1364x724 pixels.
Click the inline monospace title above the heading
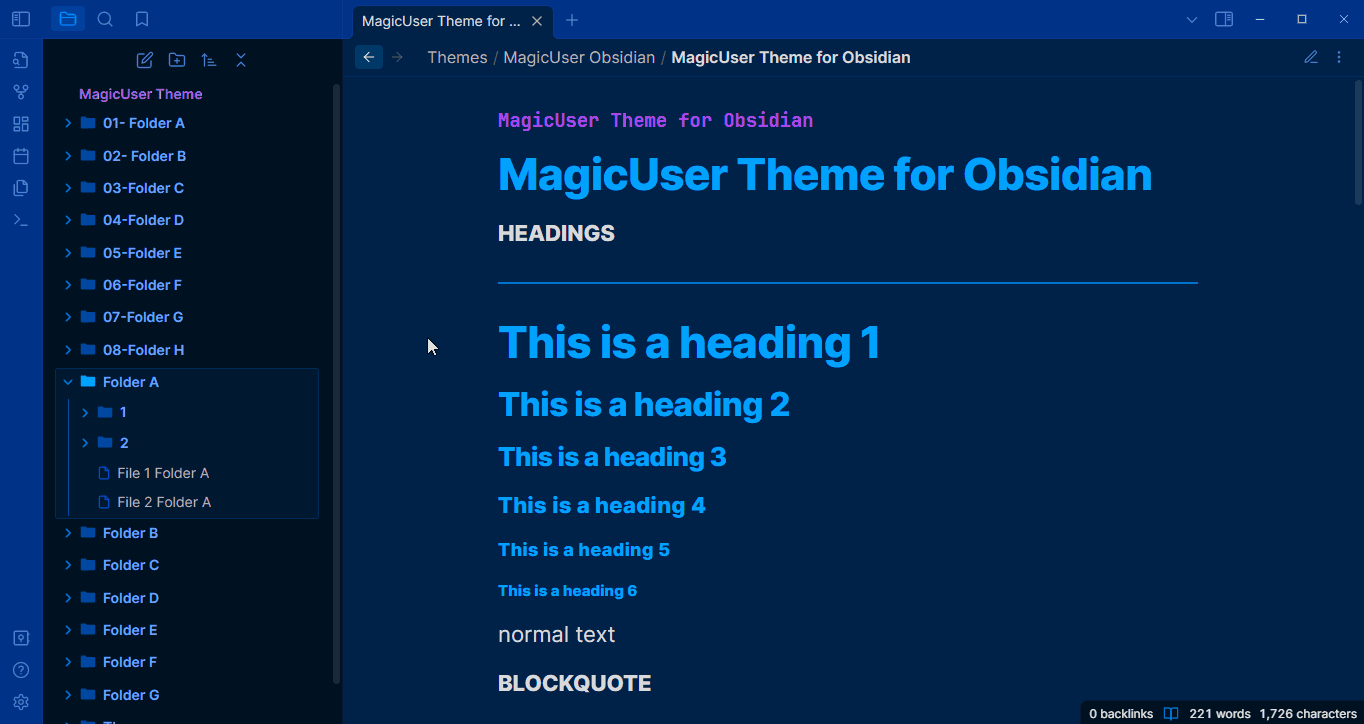655,121
